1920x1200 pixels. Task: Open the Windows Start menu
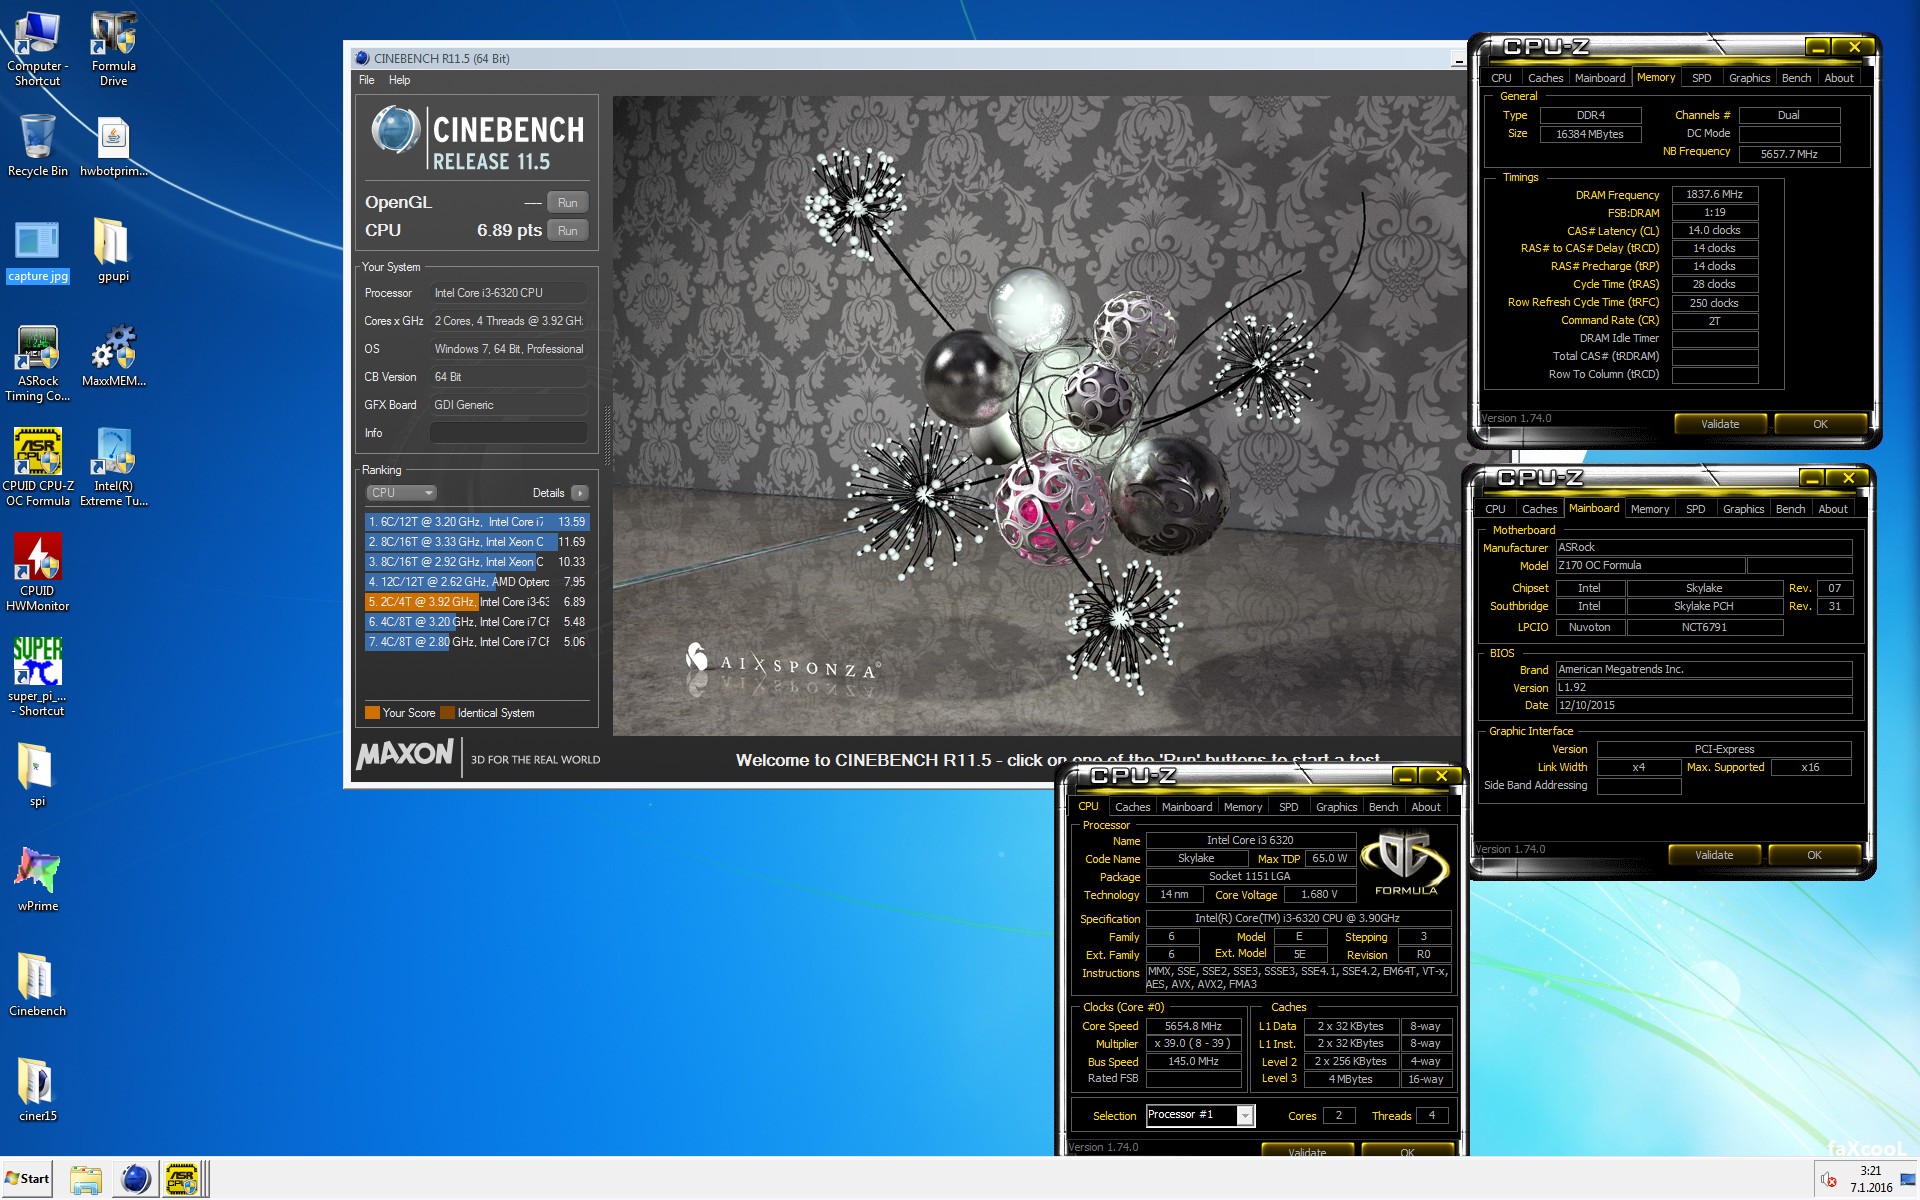(x=27, y=1179)
